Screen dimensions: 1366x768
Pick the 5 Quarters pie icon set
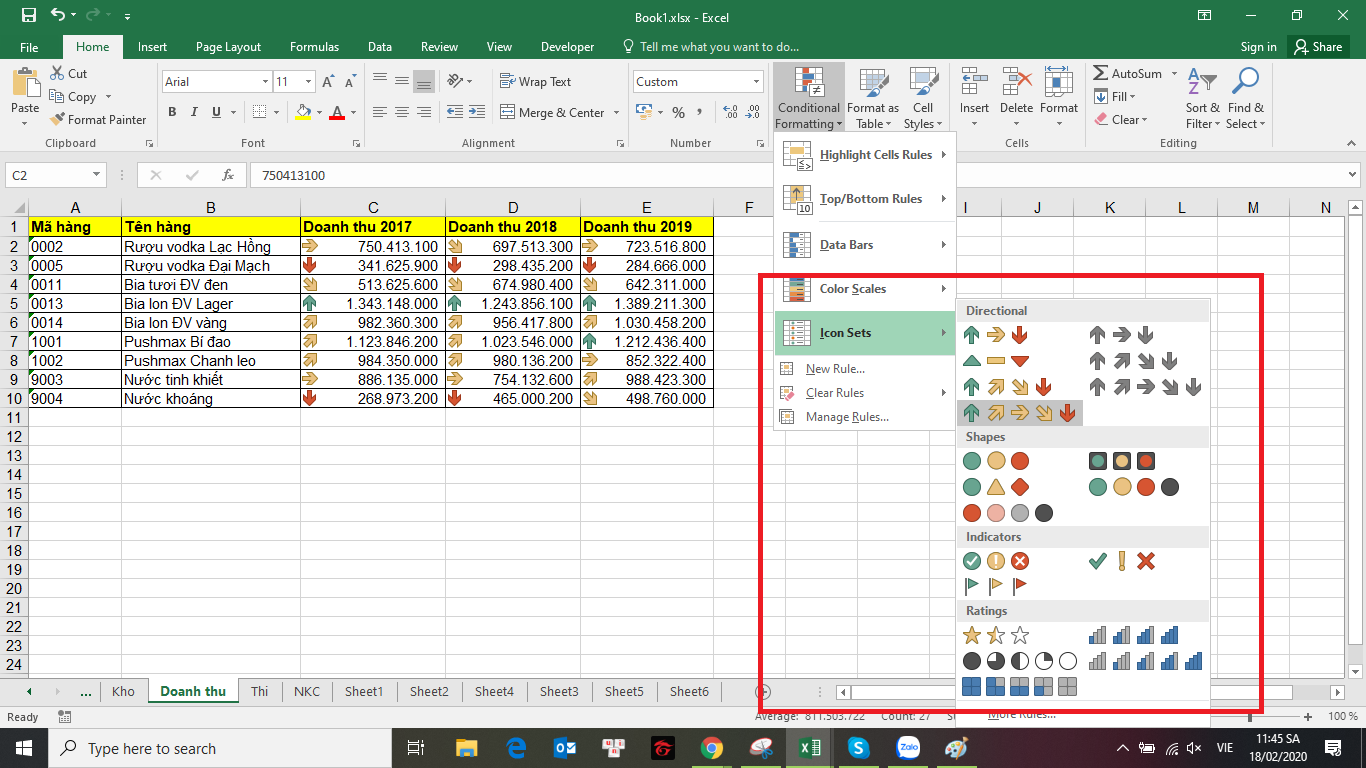tap(1019, 661)
